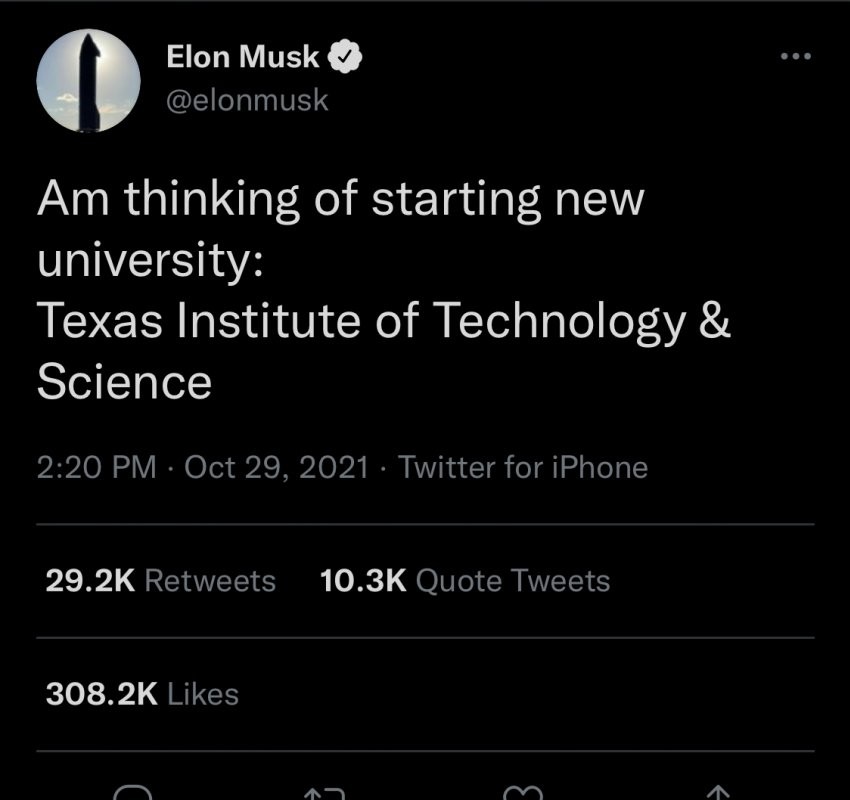850x800 pixels.
Task: Click the 2:20 PM timestamp
Action: pyautogui.click(x=96, y=467)
